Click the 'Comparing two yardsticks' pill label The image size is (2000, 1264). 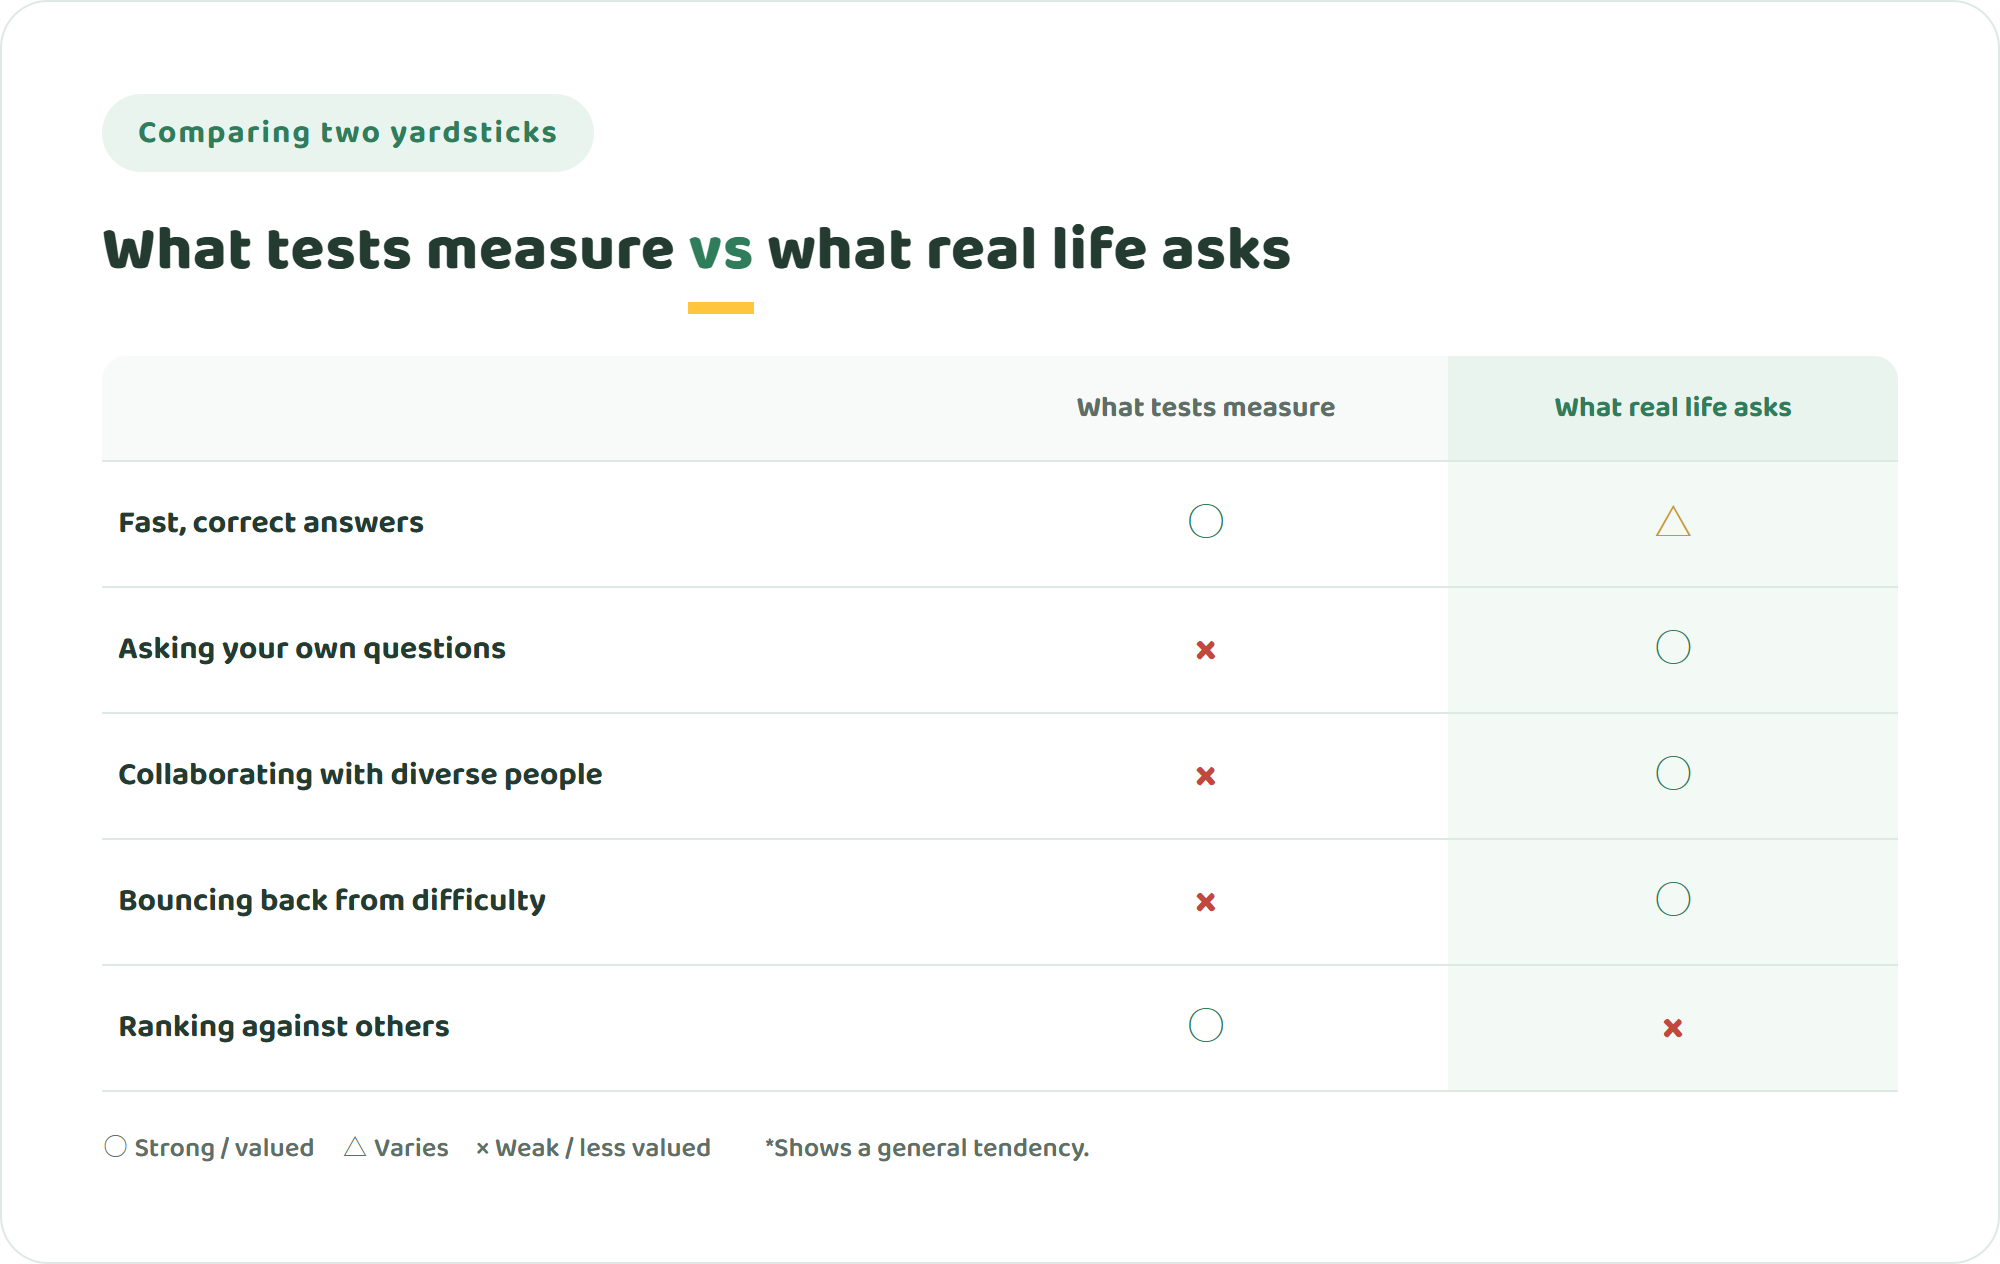tap(348, 133)
